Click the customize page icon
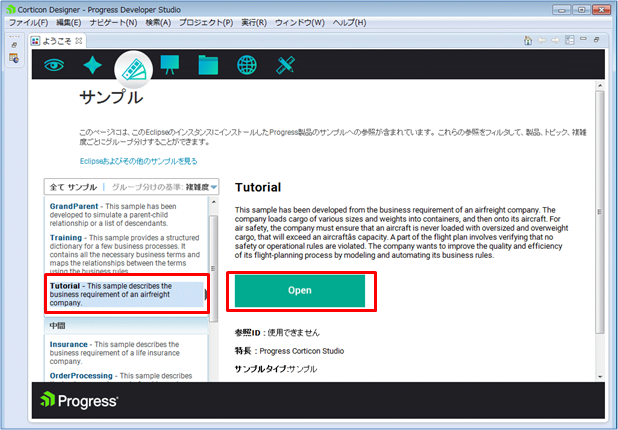 click(570, 40)
